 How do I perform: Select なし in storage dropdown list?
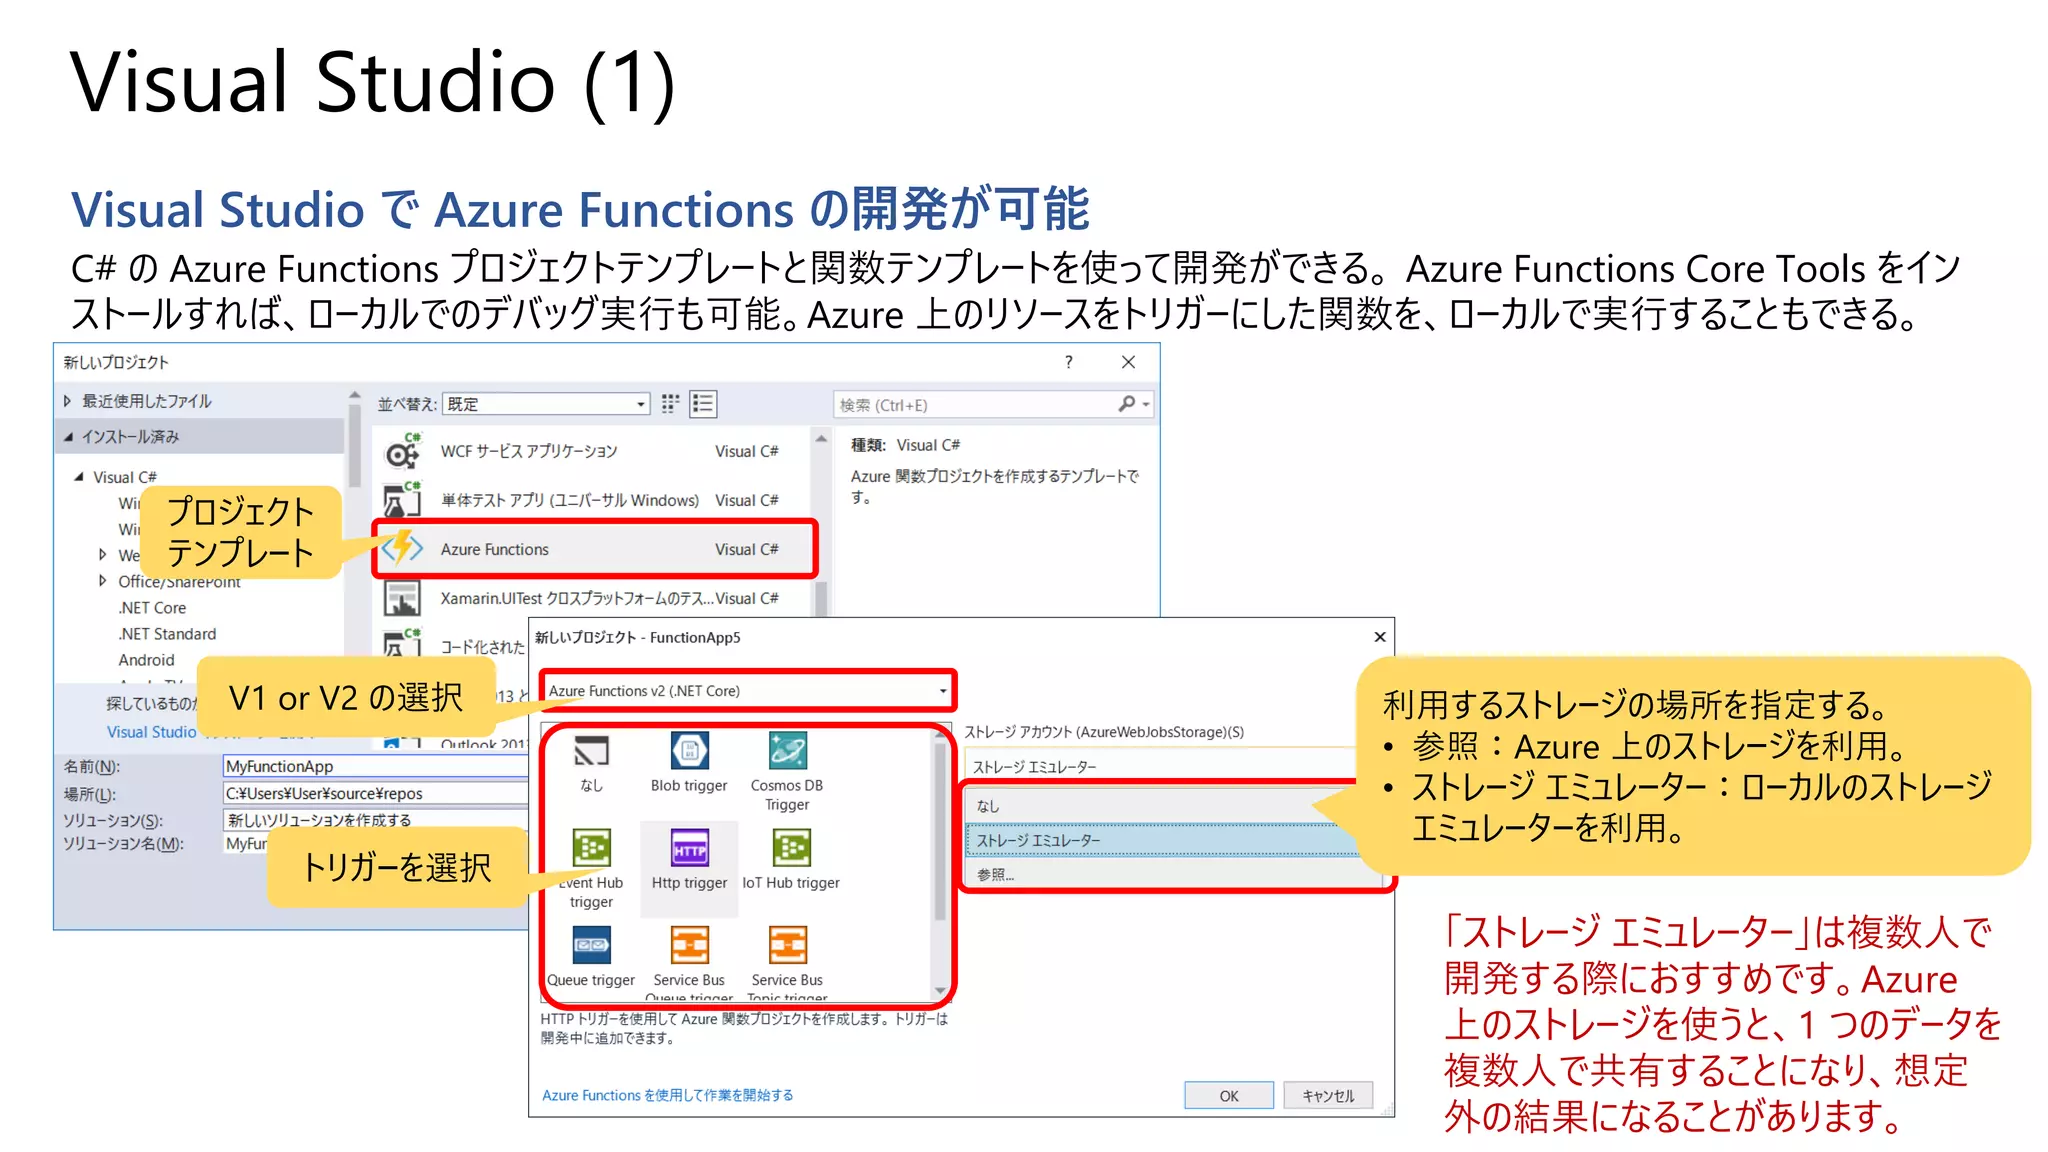(1160, 806)
